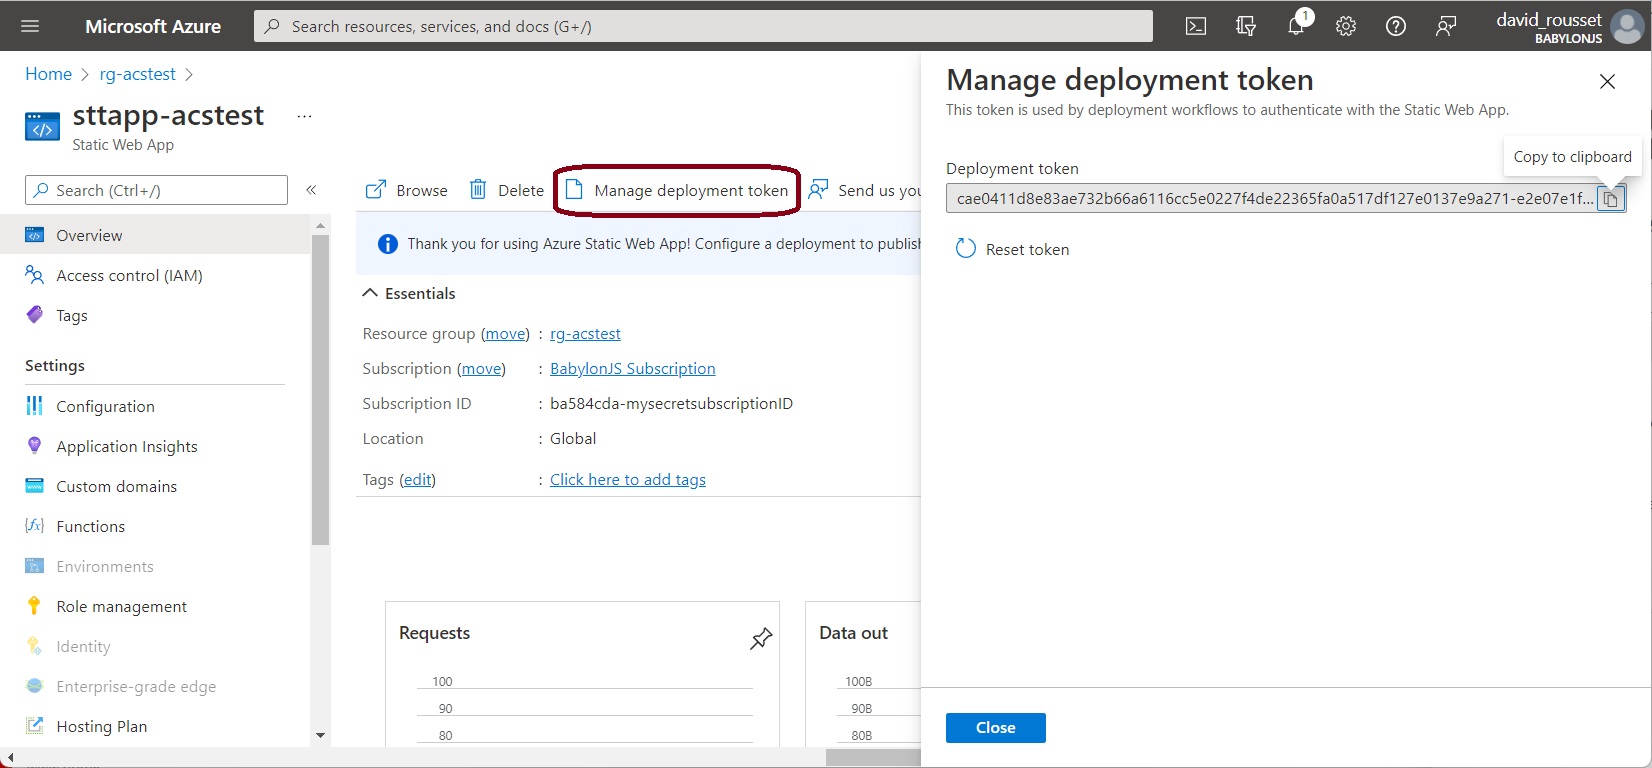Click the rg-acstest breadcrumb link
This screenshot has height=768, width=1652.
click(137, 74)
